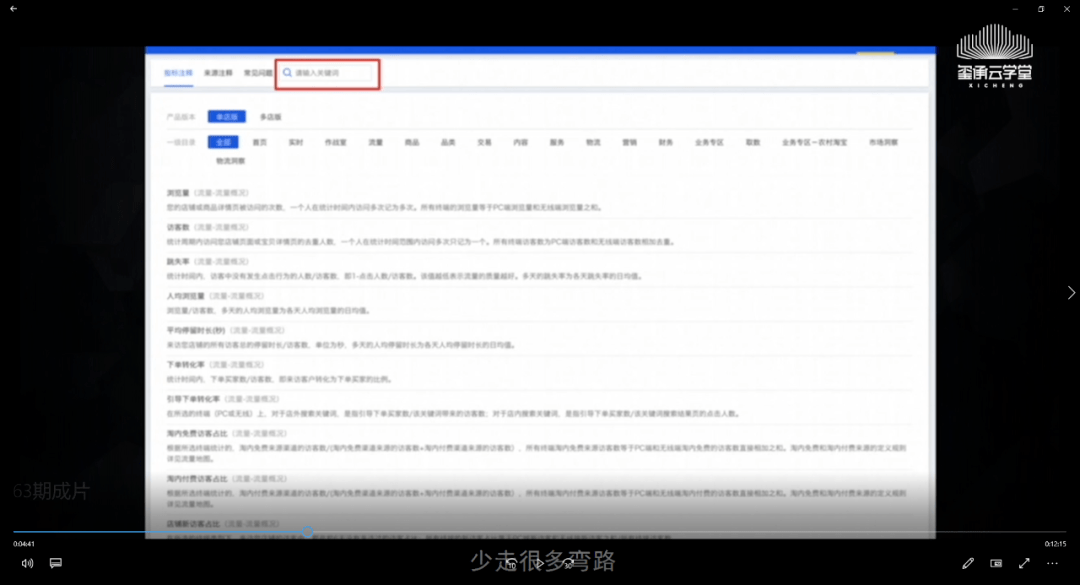Image resolution: width=1080 pixels, height=585 pixels.
Task: Skip back 10 seconds
Action: 511,564
